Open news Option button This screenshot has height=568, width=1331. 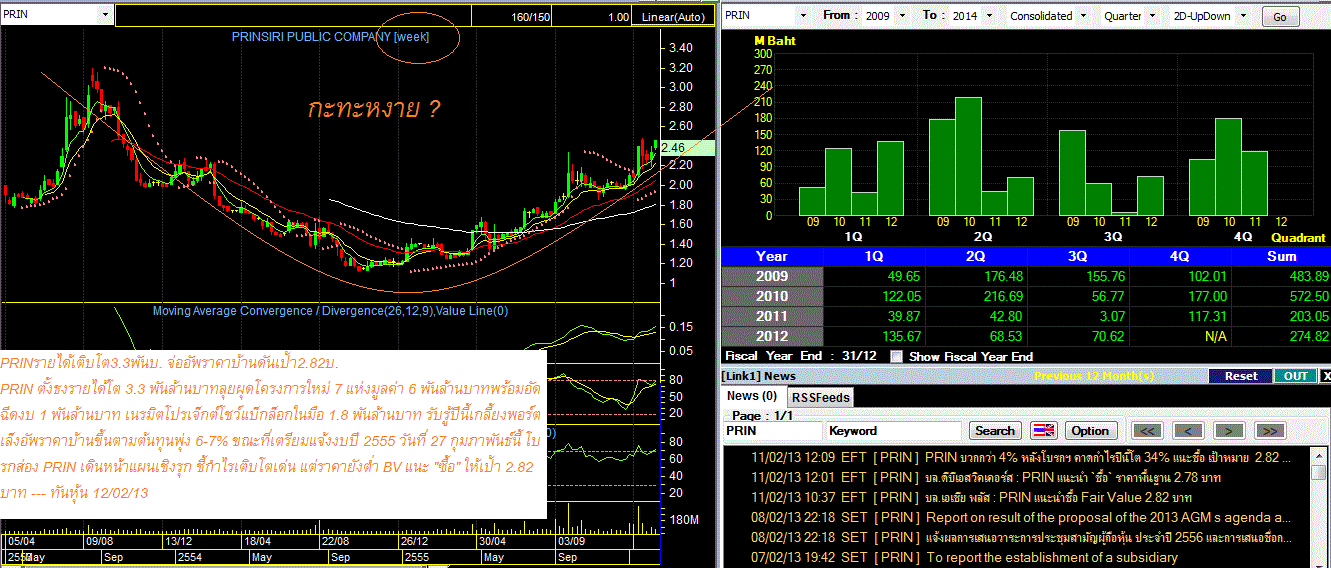tap(1090, 431)
